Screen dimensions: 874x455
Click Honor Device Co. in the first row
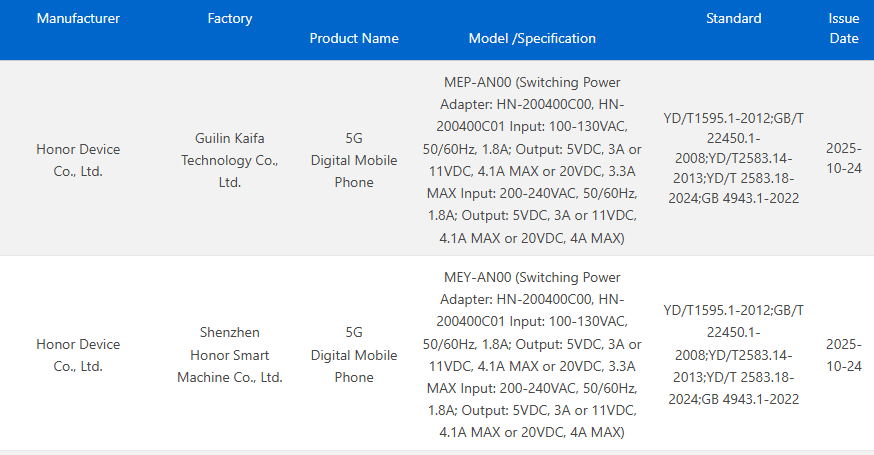pyautogui.click(x=78, y=160)
